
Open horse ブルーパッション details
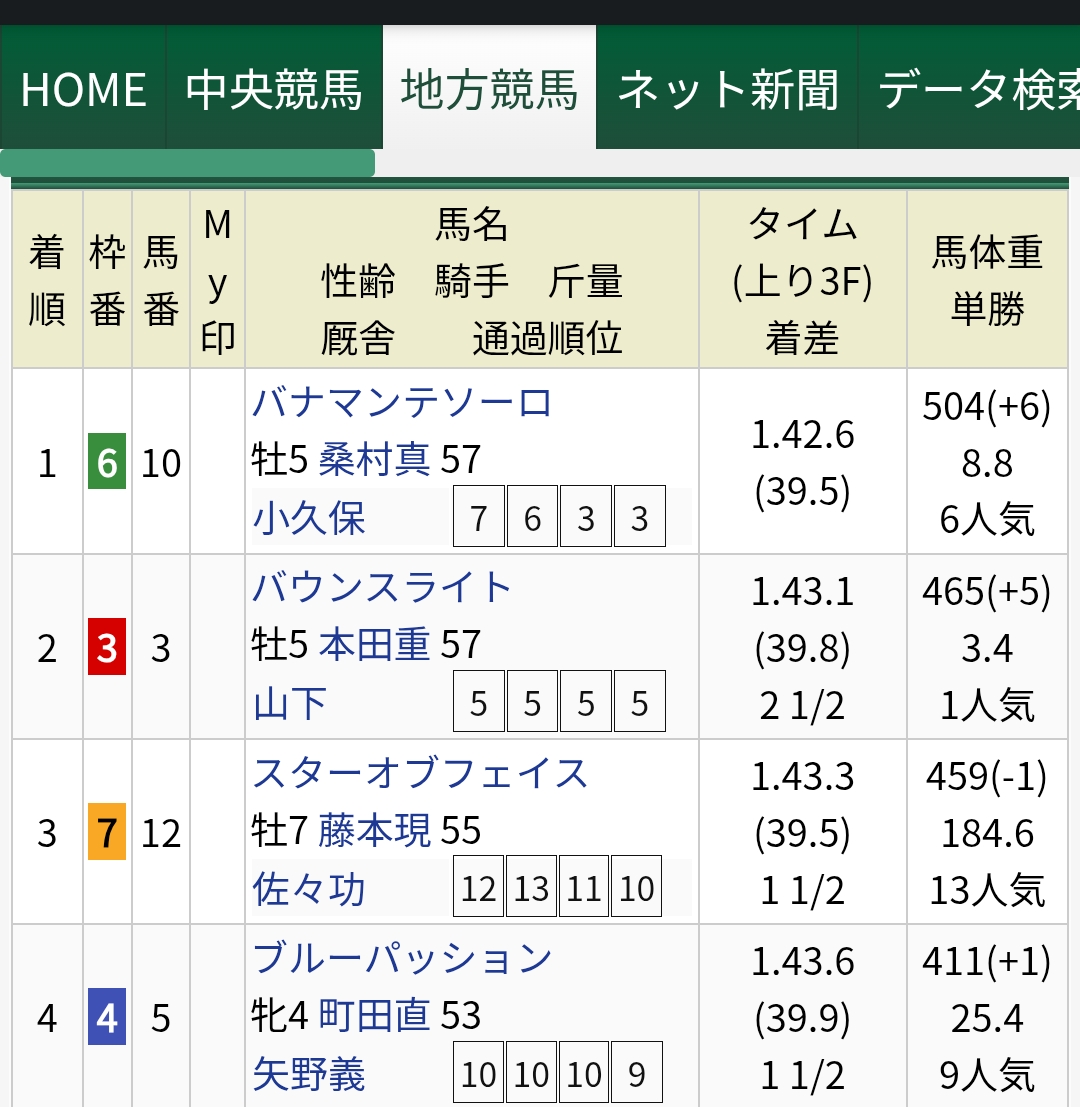402,958
